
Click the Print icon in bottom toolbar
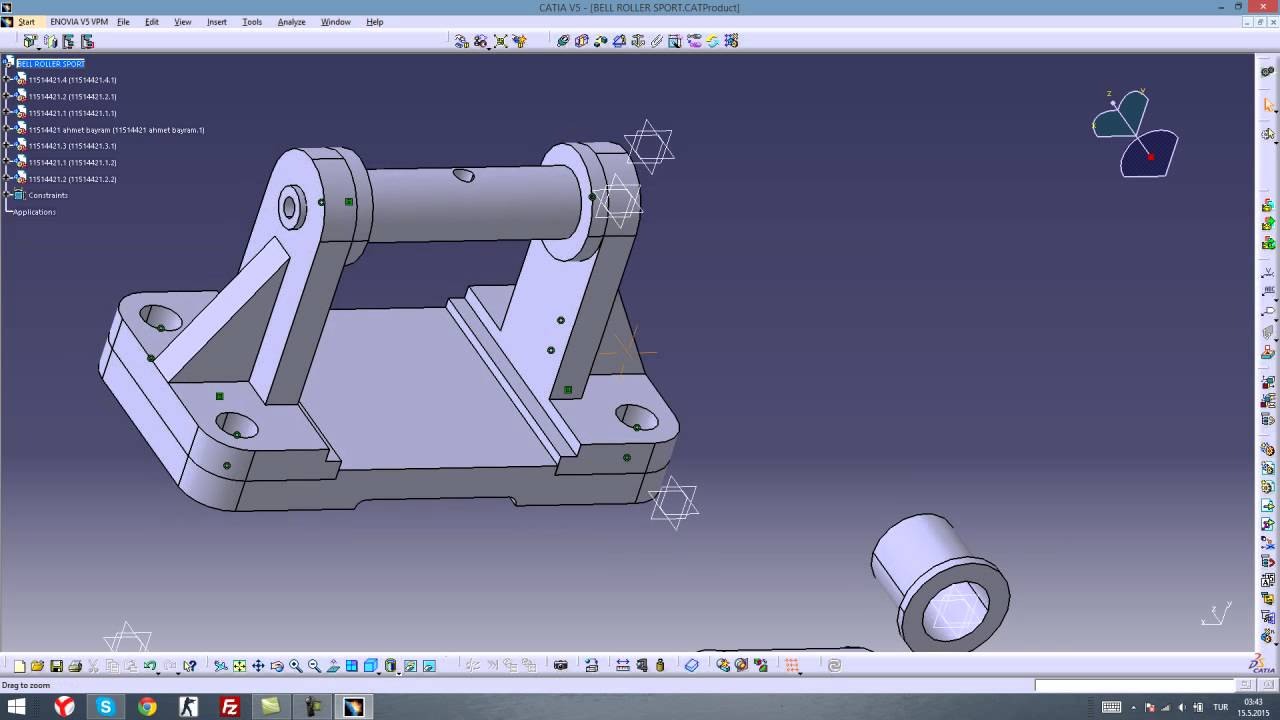(x=75, y=666)
